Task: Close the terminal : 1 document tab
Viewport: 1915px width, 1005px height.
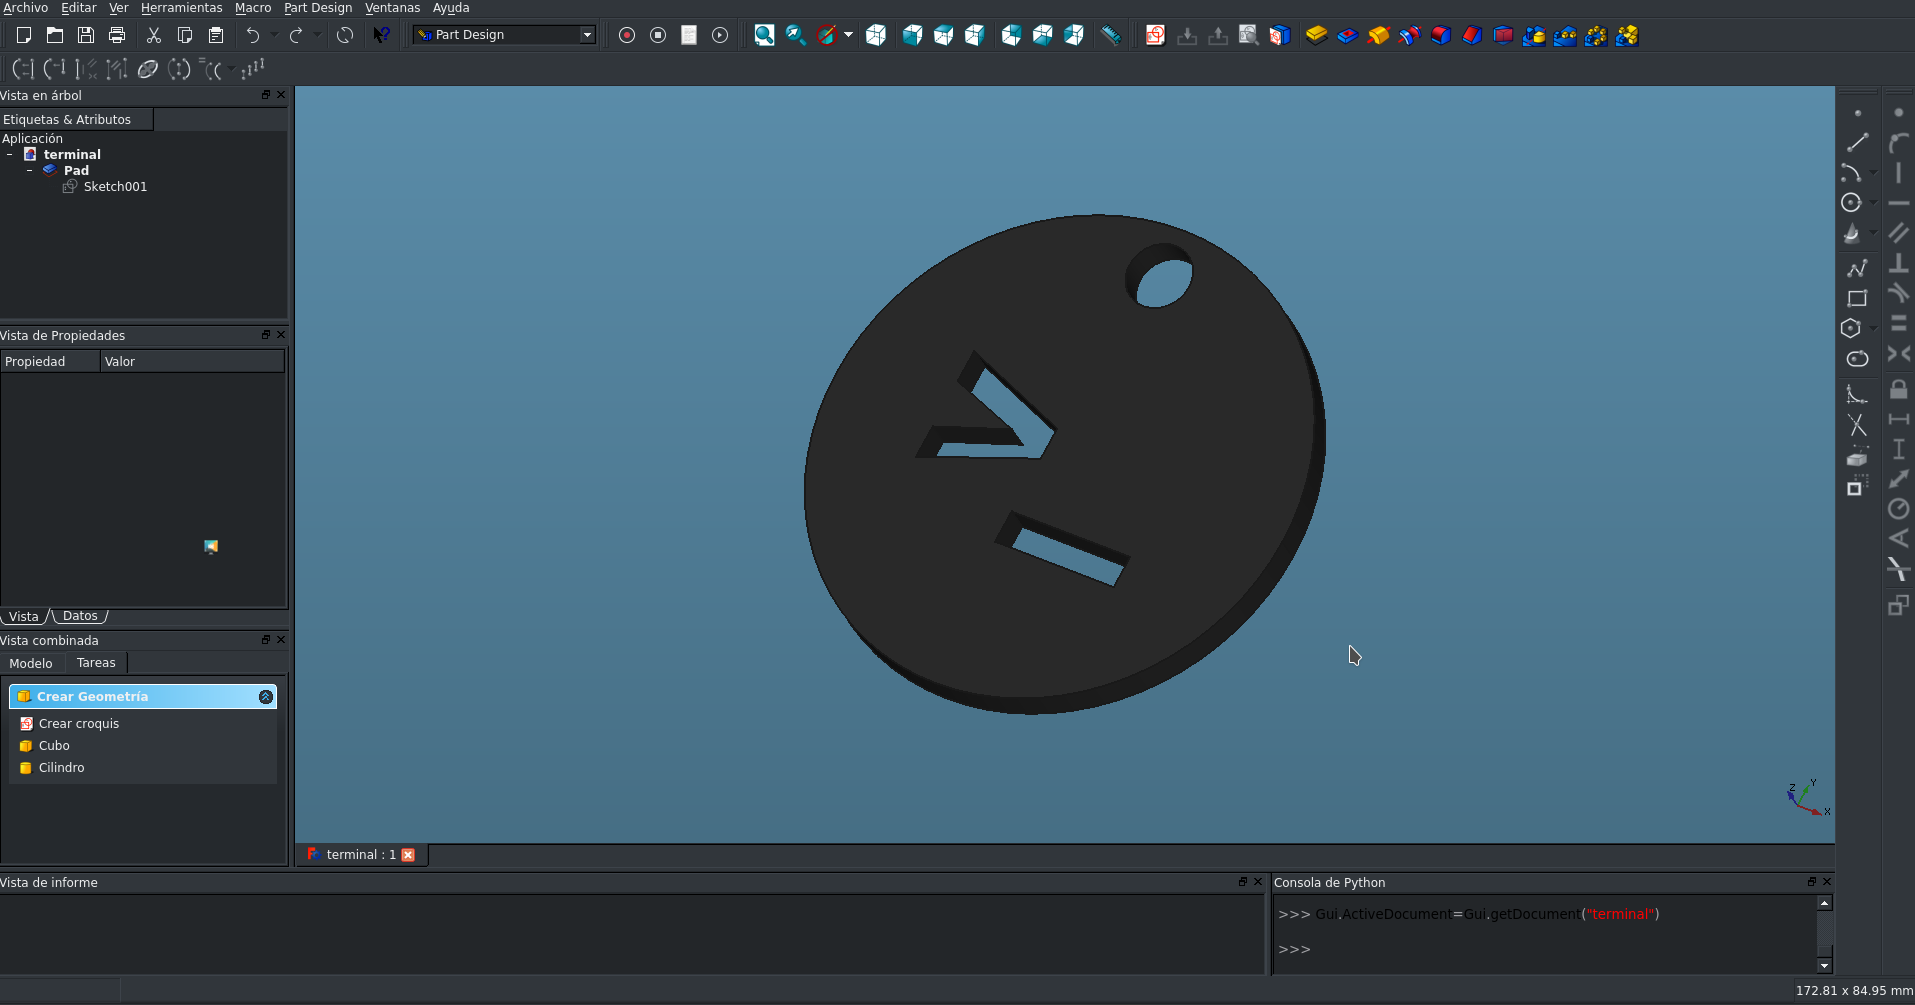Action: (x=408, y=855)
